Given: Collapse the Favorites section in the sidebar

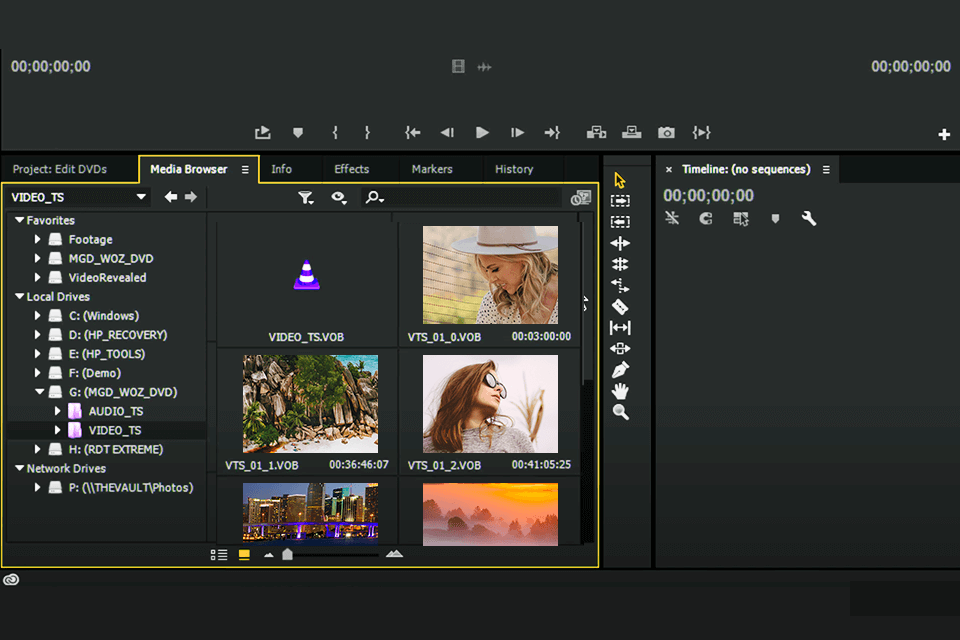Looking at the screenshot, I should pos(18,219).
